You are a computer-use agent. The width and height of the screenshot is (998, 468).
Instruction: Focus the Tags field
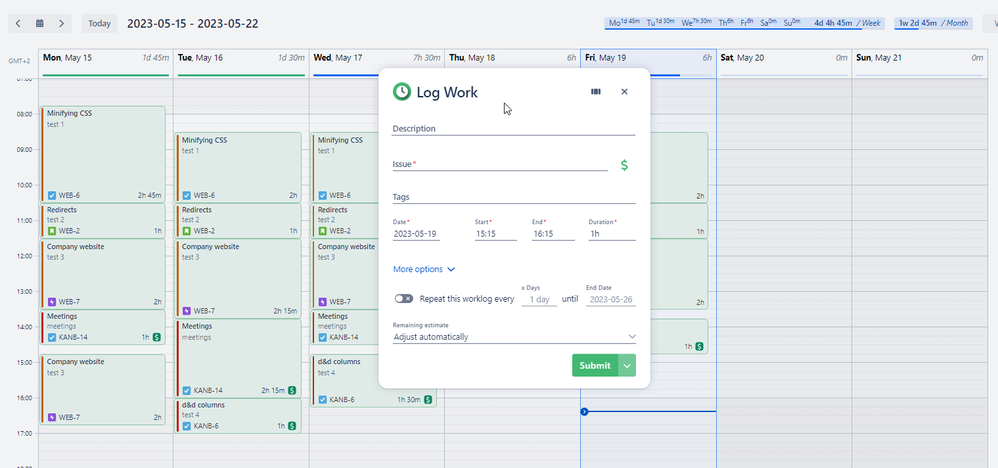[514, 197]
